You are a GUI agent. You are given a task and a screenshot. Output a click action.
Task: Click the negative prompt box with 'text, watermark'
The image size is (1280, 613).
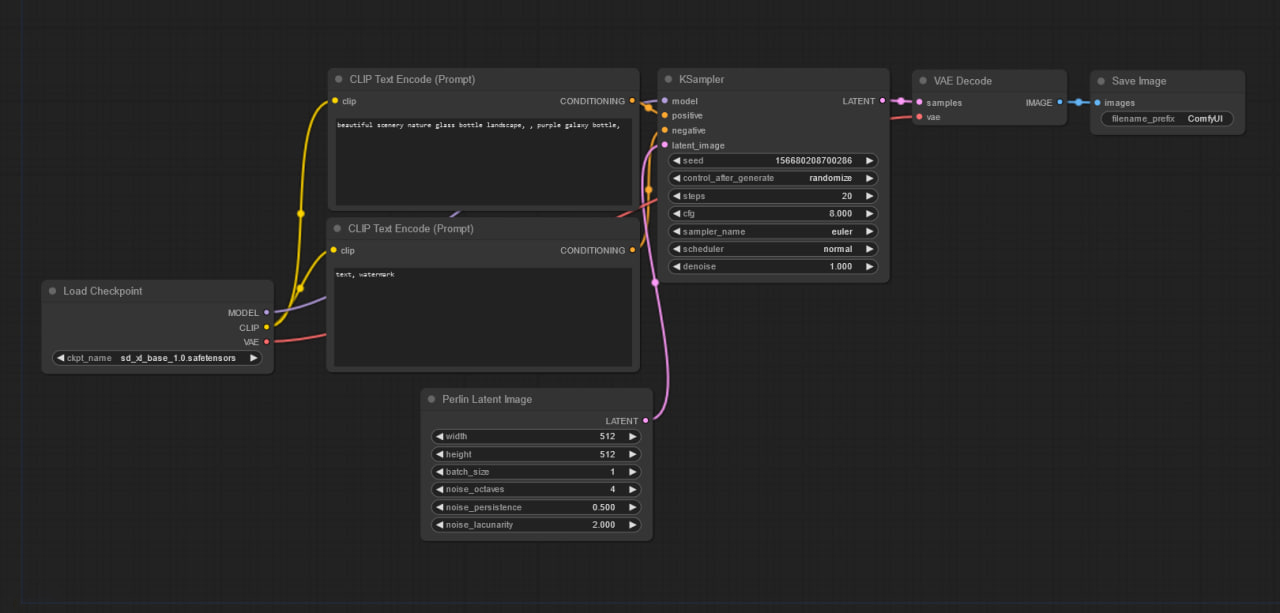click(483, 316)
